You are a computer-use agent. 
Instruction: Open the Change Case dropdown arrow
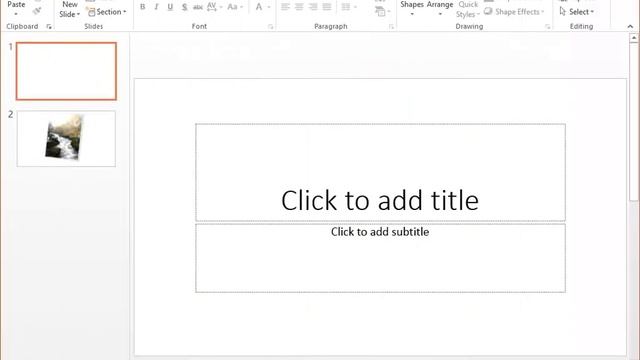[241, 7]
